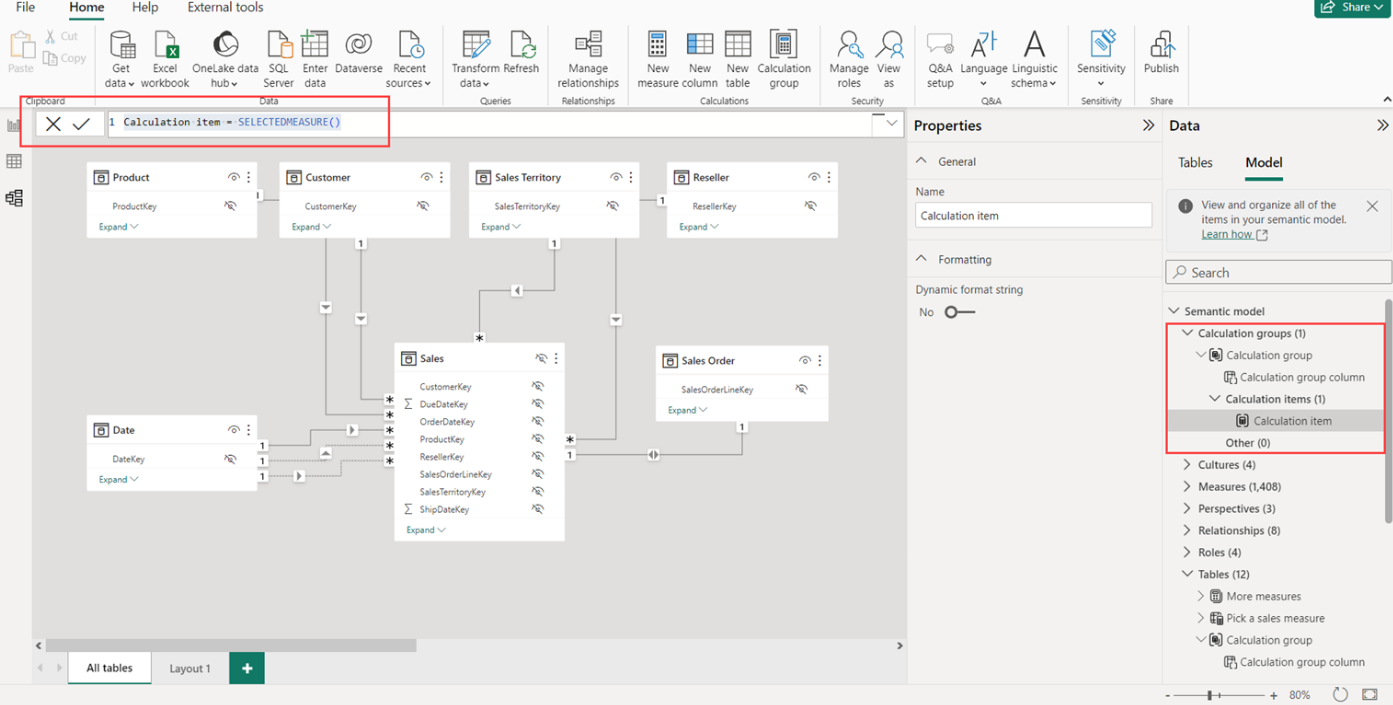This screenshot has height=705, width=1393.
Task: Expand the Sales table fields
Action: click(425, 530)
